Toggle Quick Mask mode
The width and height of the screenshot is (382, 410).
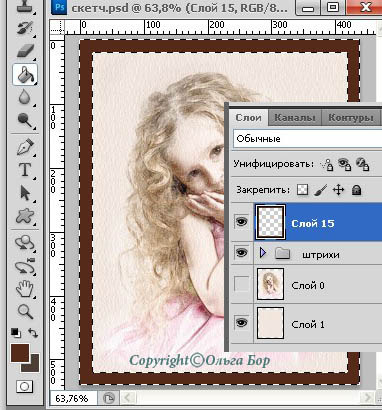pos(25,387)
